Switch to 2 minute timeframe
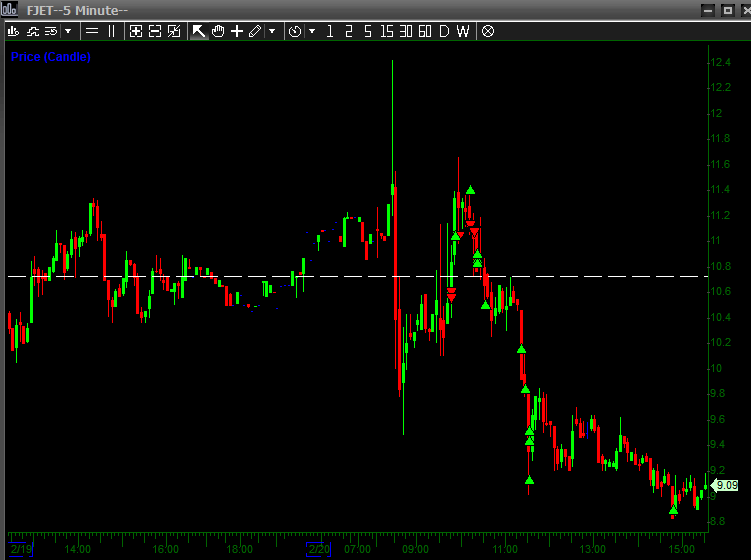The image size is (751, 560). click(x=349, y=32)
